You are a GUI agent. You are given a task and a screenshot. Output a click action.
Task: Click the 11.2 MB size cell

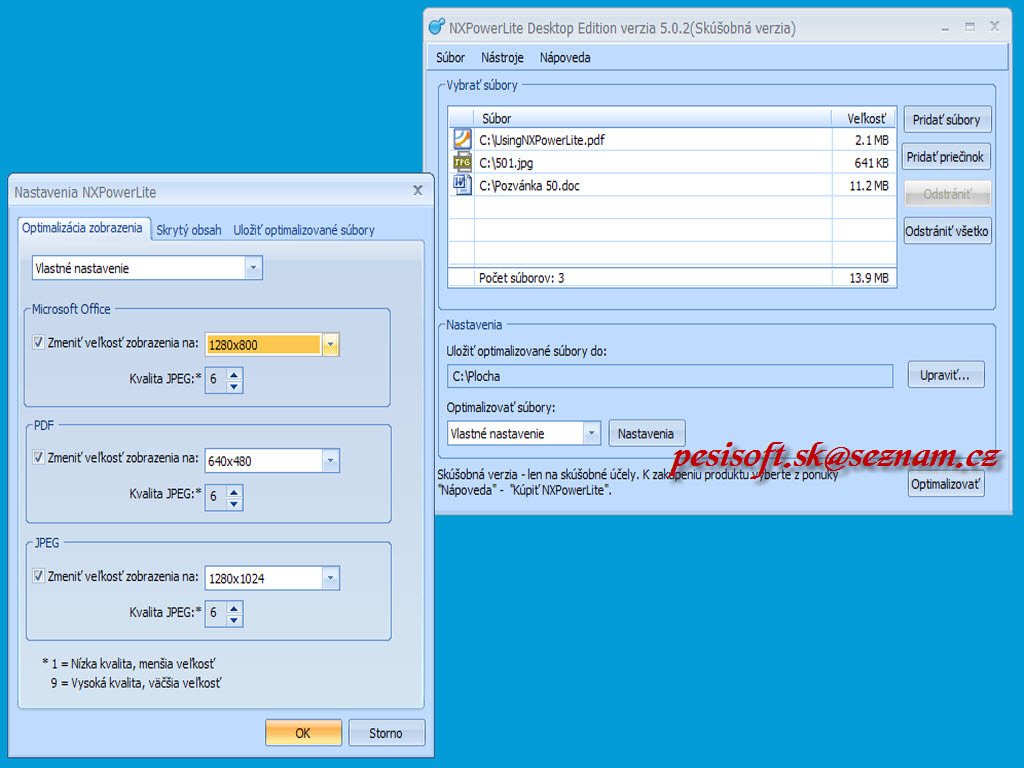tap(864, 185)
